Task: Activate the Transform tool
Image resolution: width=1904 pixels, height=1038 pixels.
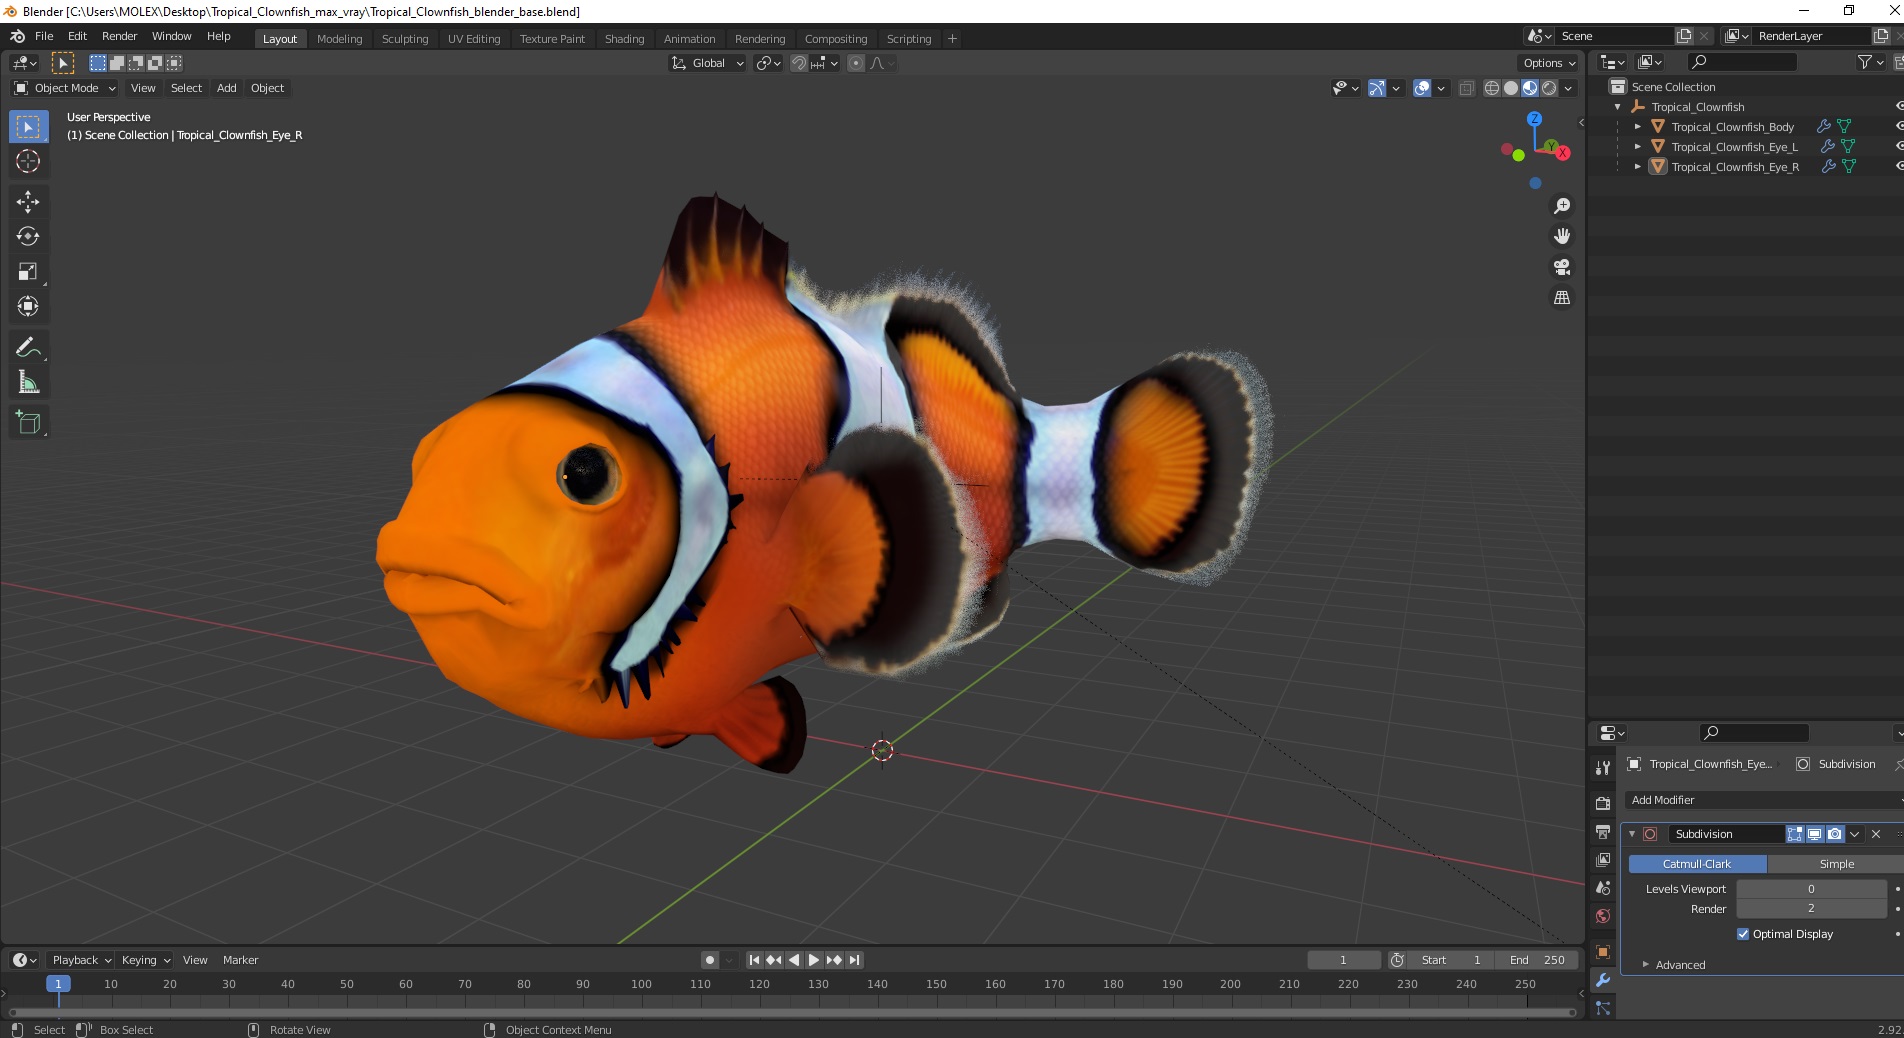Action: tap(28, 306)
